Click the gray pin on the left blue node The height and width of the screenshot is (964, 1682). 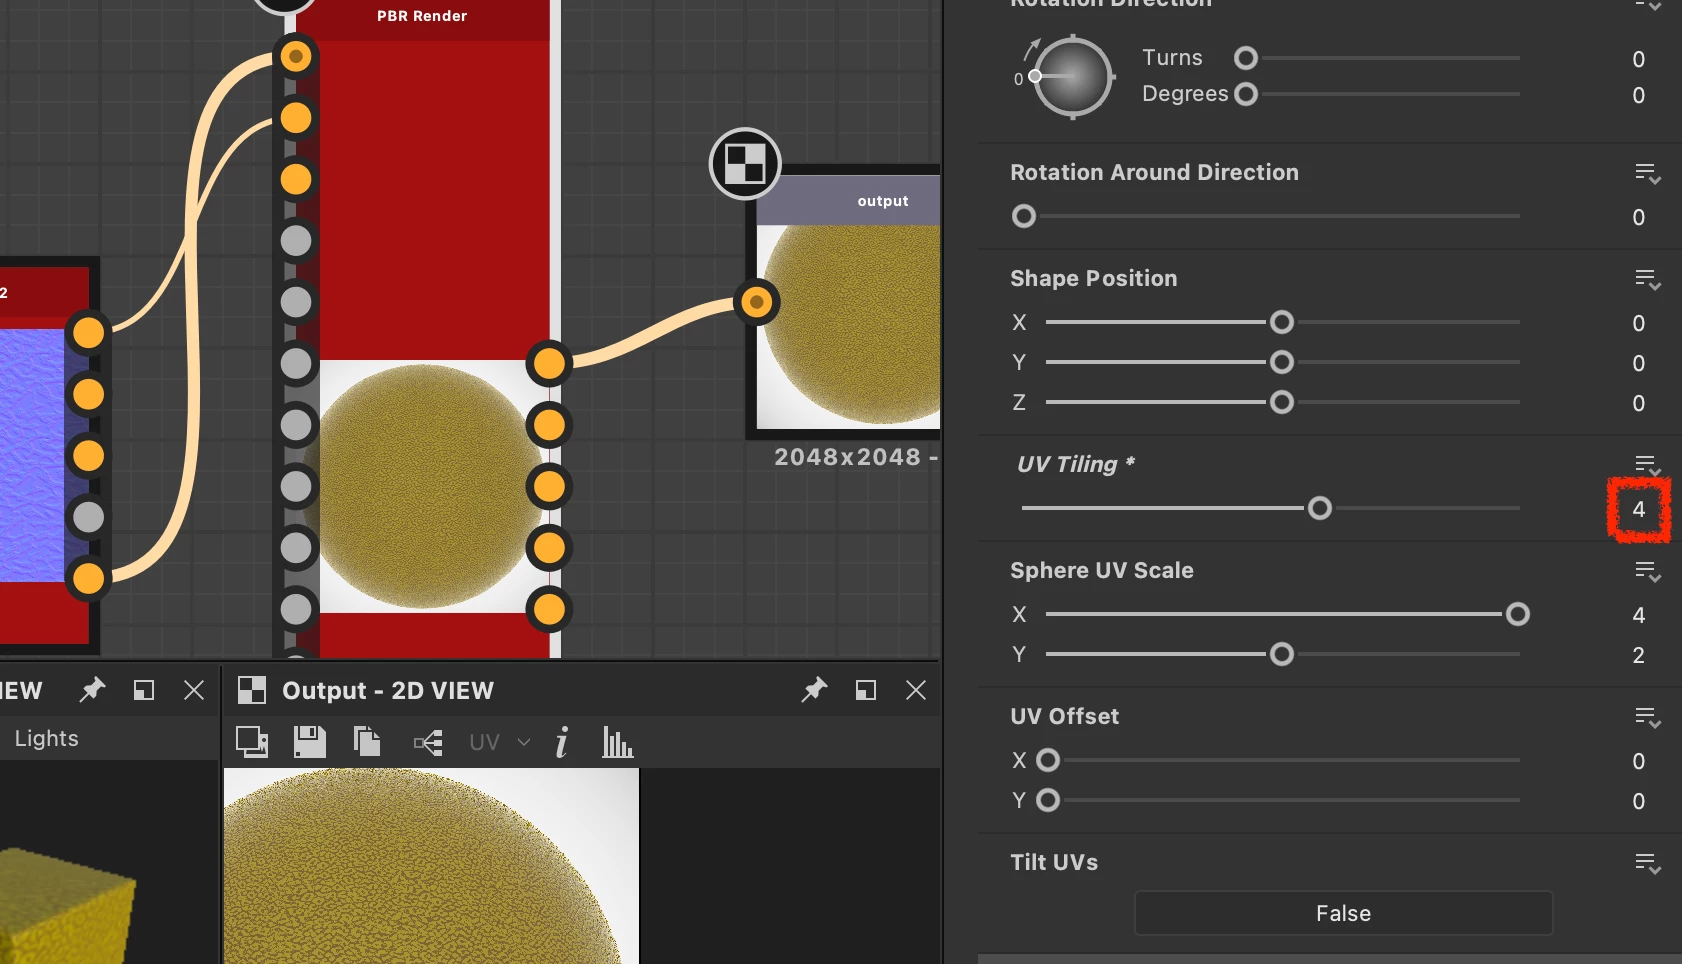pos(89,517)
